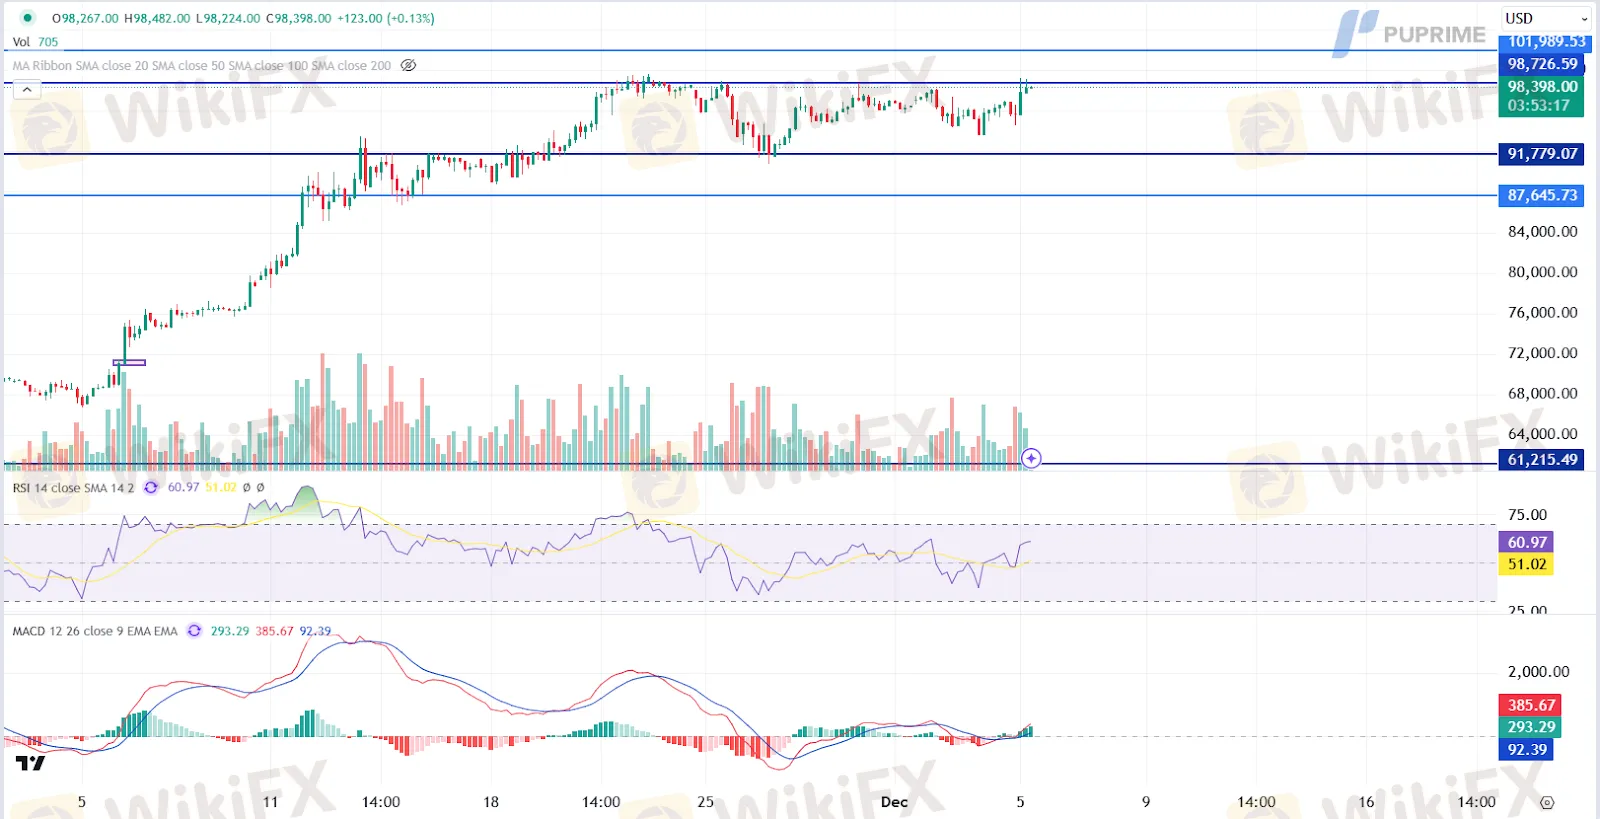Select the 61,215.49 price line label
The width and height of the screenshot is (1600, 819).
pos(1542,460)
